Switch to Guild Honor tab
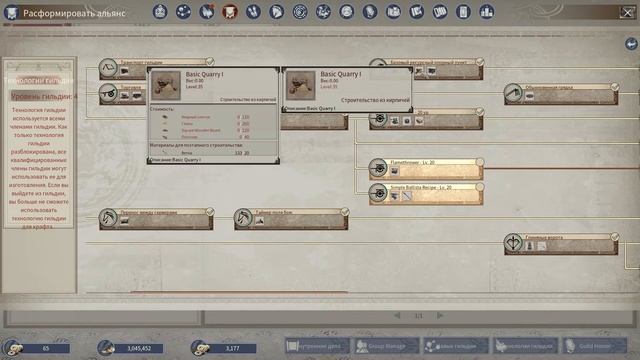Viewport: 640px width, 360px height. click(595, 346)
